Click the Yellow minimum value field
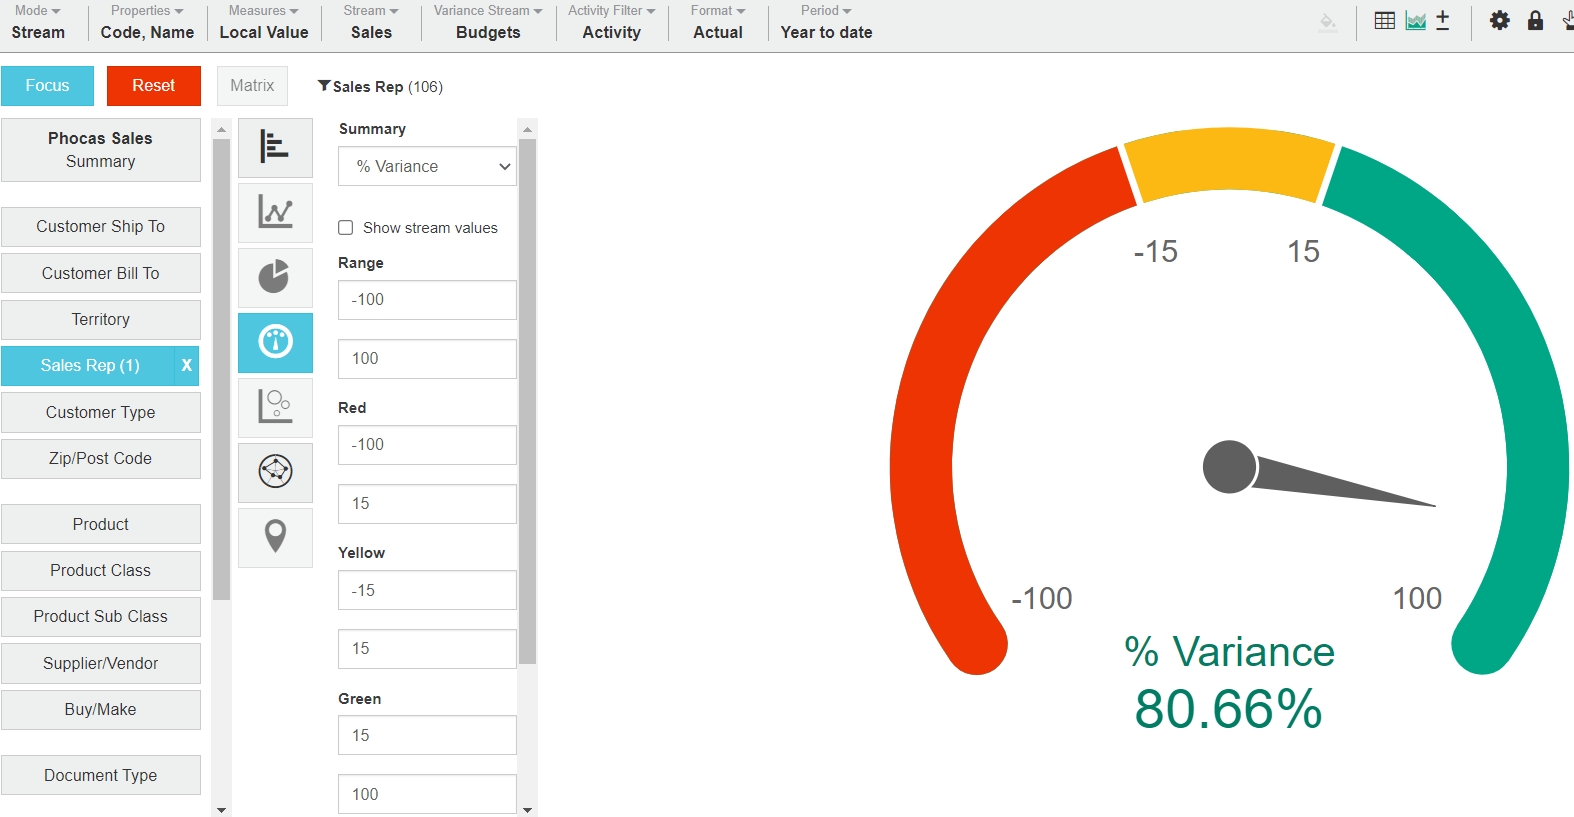 tap(427, 590)
